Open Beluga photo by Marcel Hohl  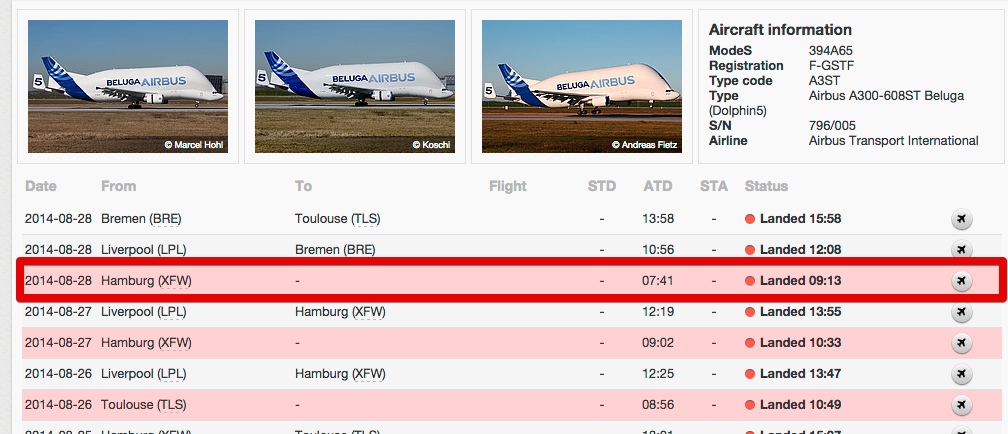pyautogui.click(x=128, y=87)
